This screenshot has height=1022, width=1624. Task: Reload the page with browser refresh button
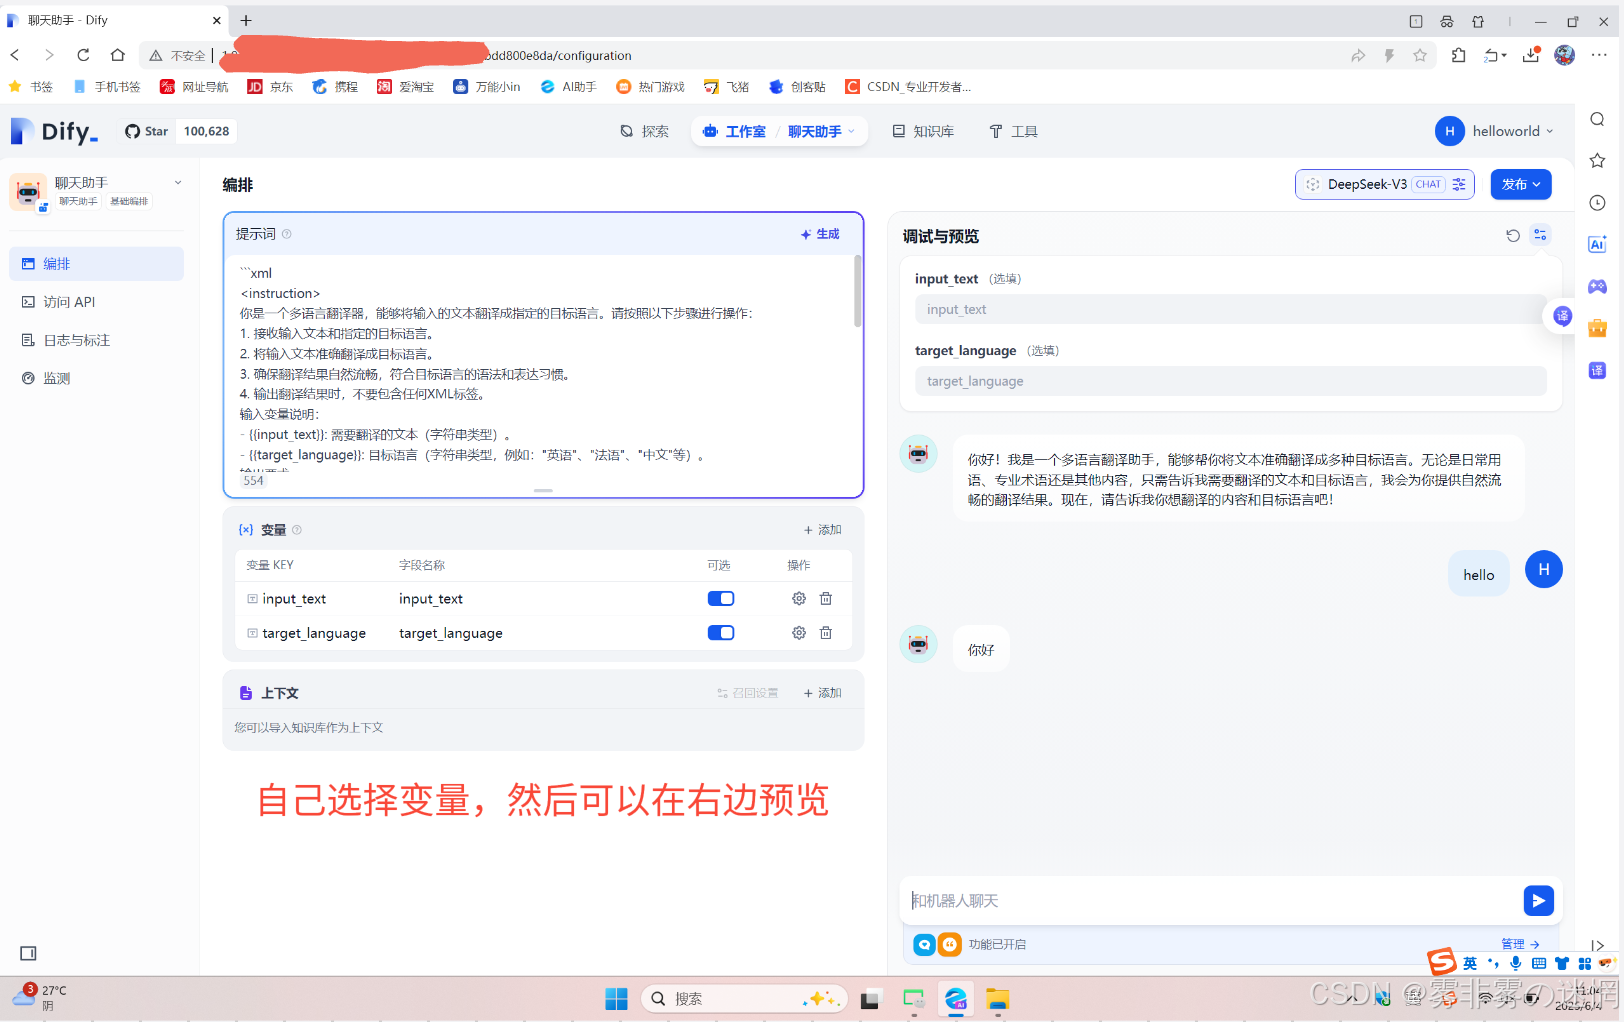pos(83,55)
